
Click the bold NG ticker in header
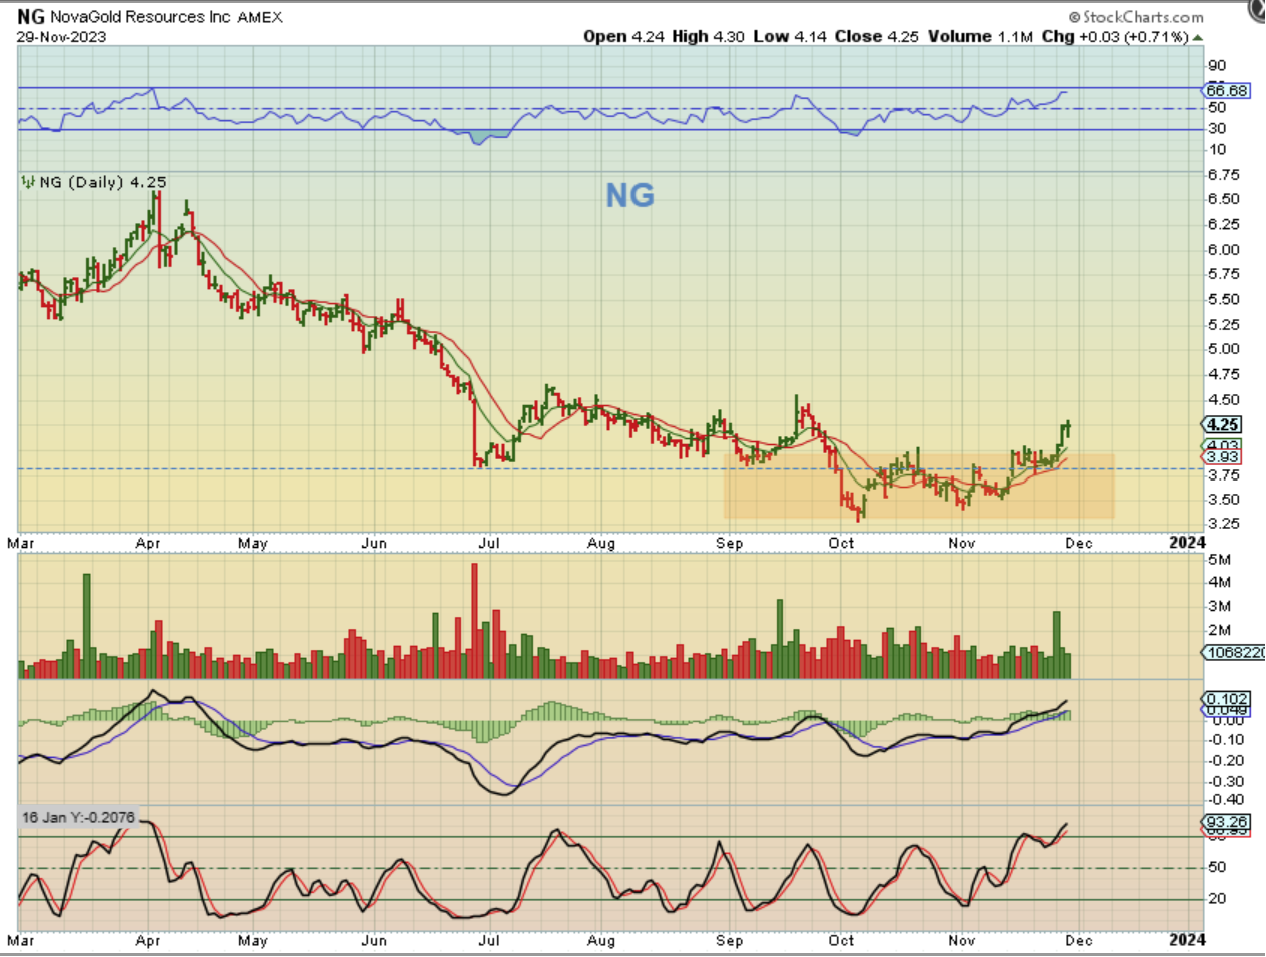tap(31, 17)
